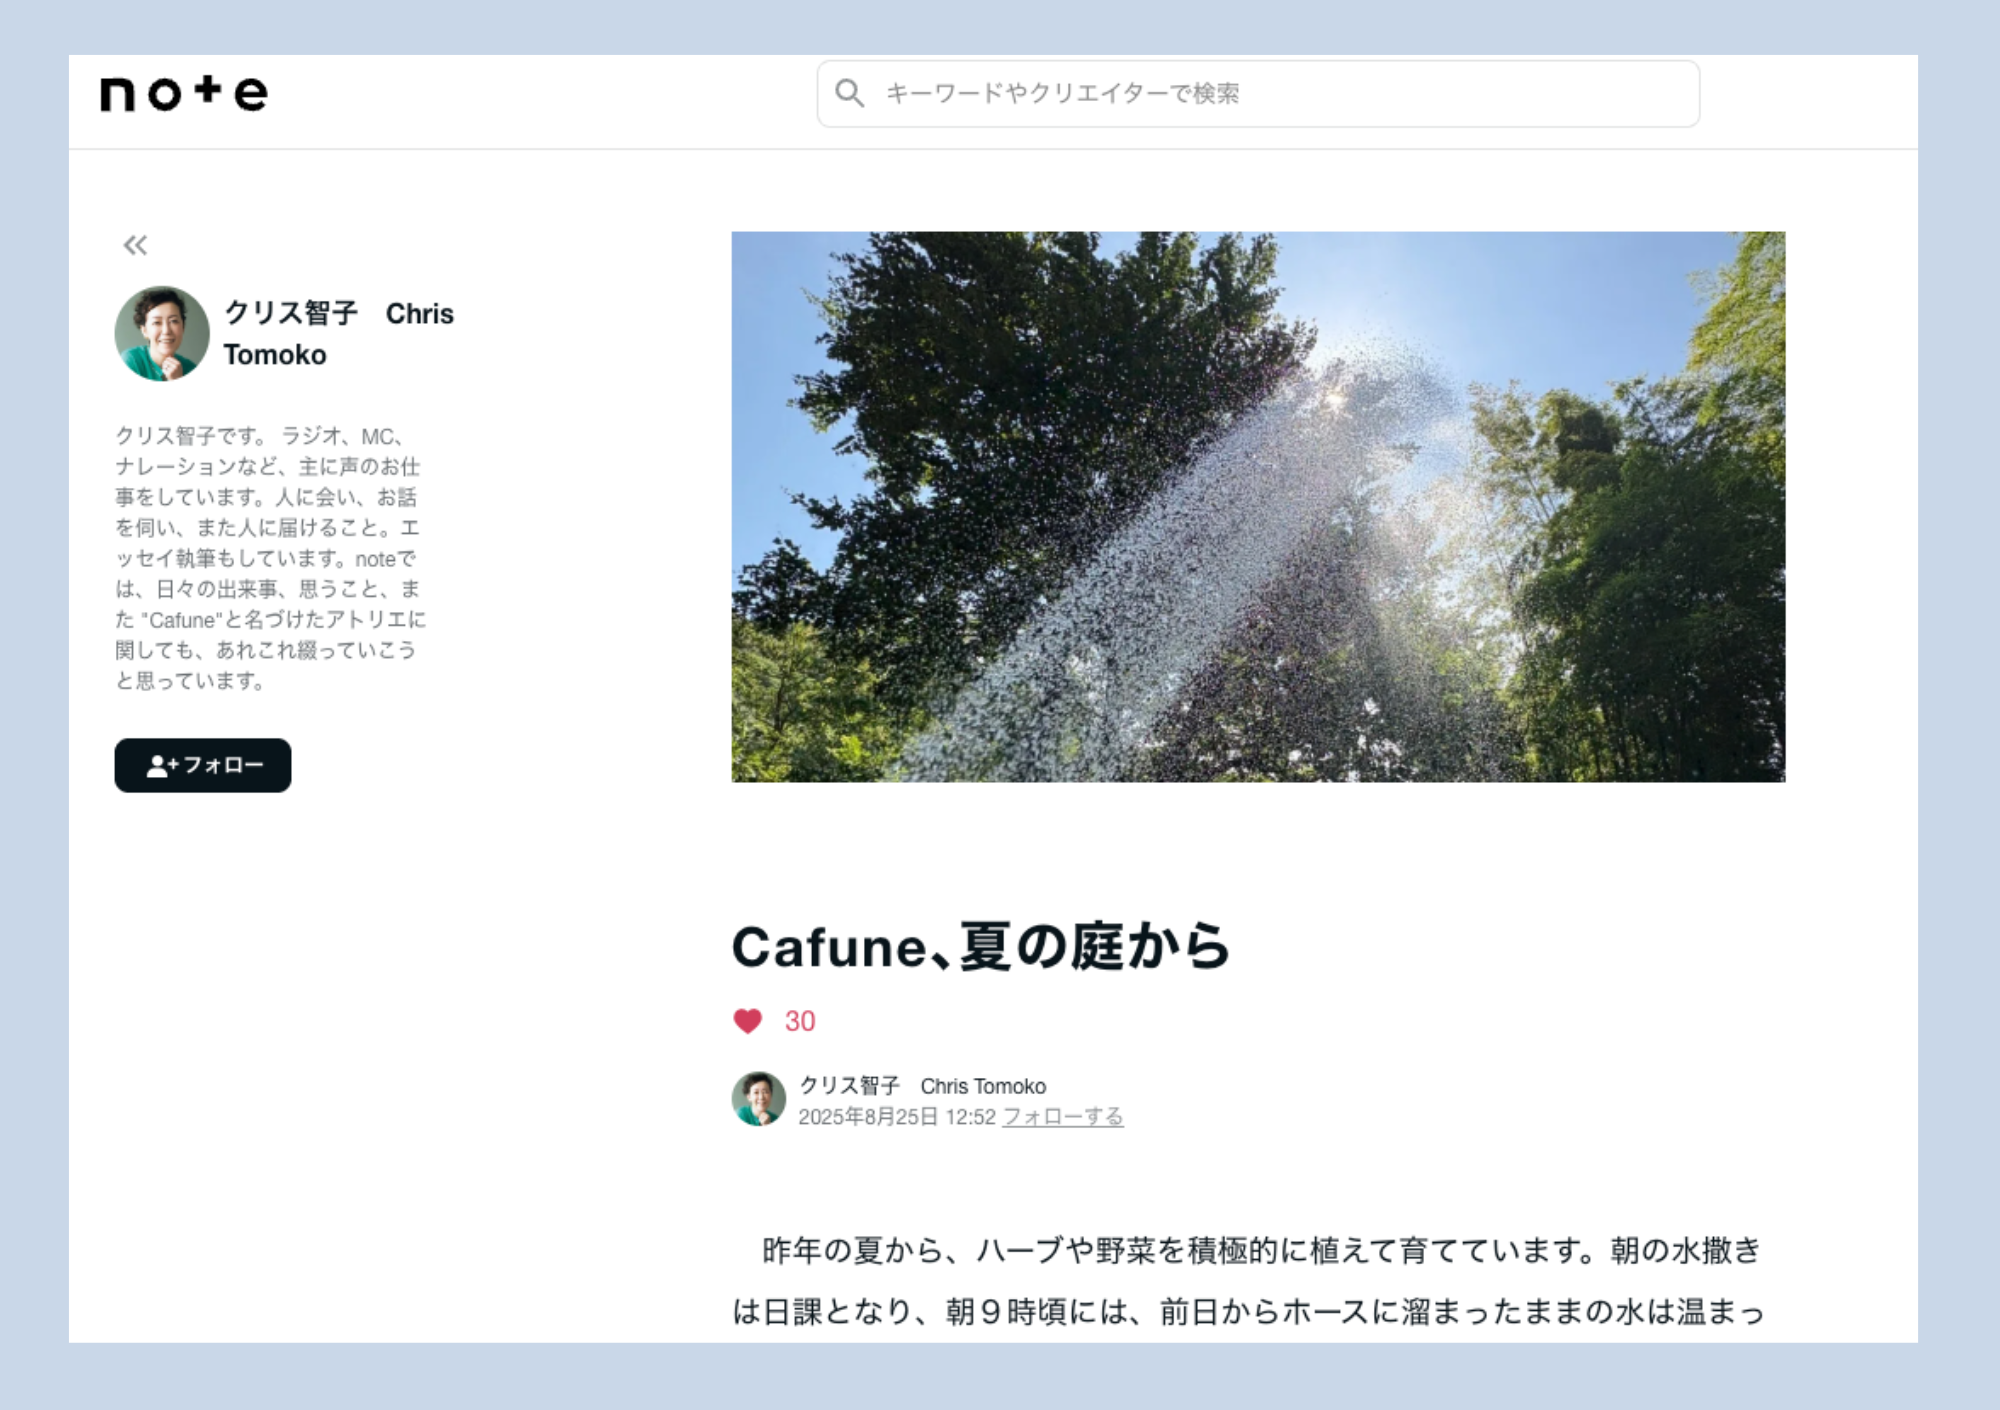This screenshot has width=2000, height=1410.
Task: Click the magnifying glass search icon
Action: tap(850, 93)
